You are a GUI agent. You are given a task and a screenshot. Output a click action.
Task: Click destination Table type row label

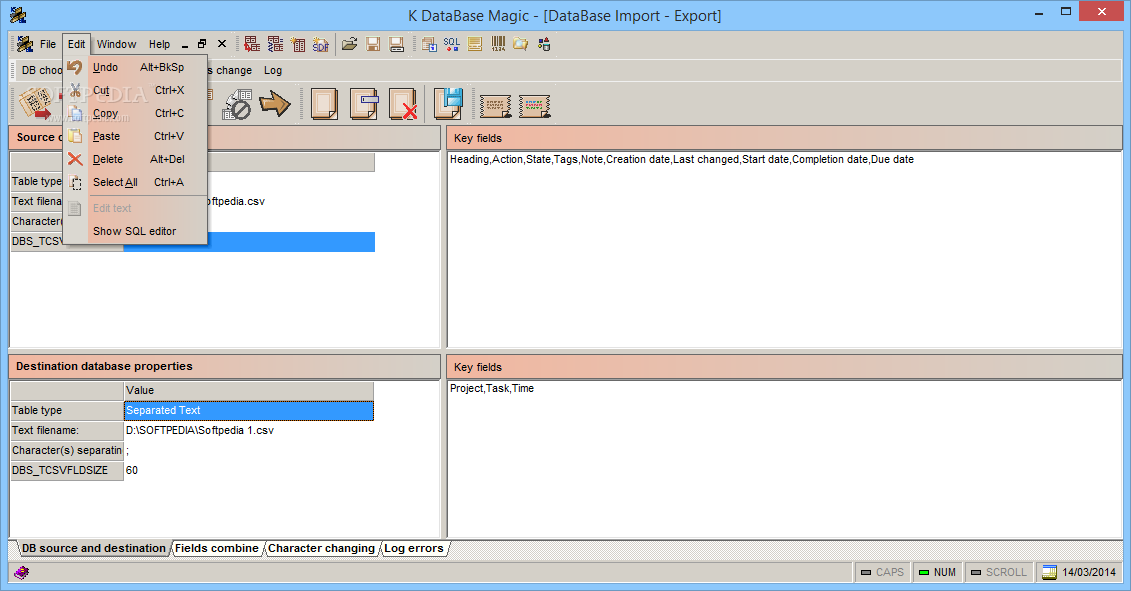(x=67, y=411)
